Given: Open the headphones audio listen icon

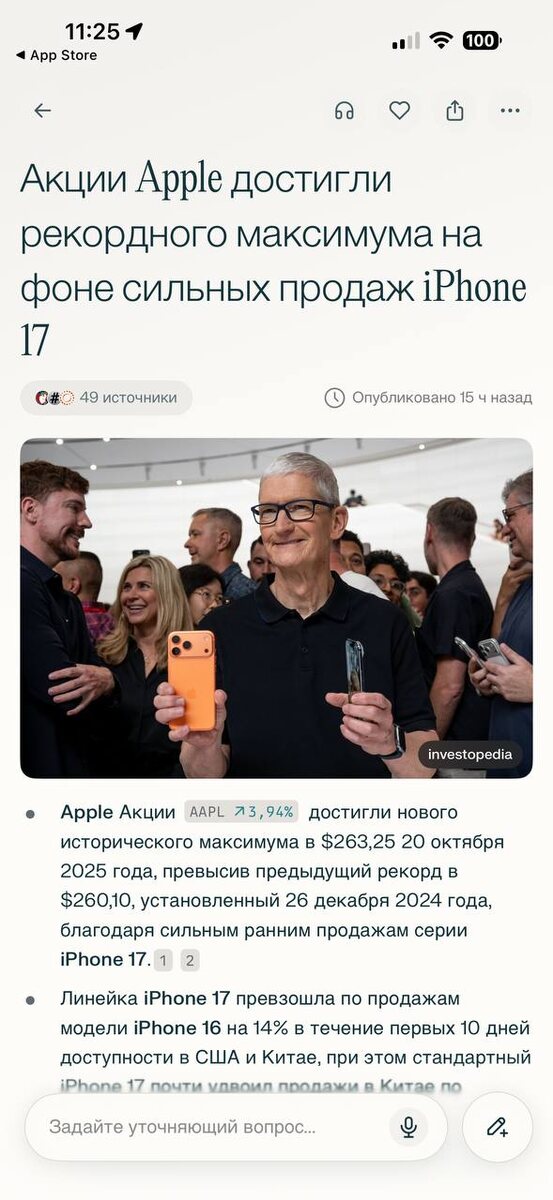Looking at the screenshot, I should [x=344, y=111].
